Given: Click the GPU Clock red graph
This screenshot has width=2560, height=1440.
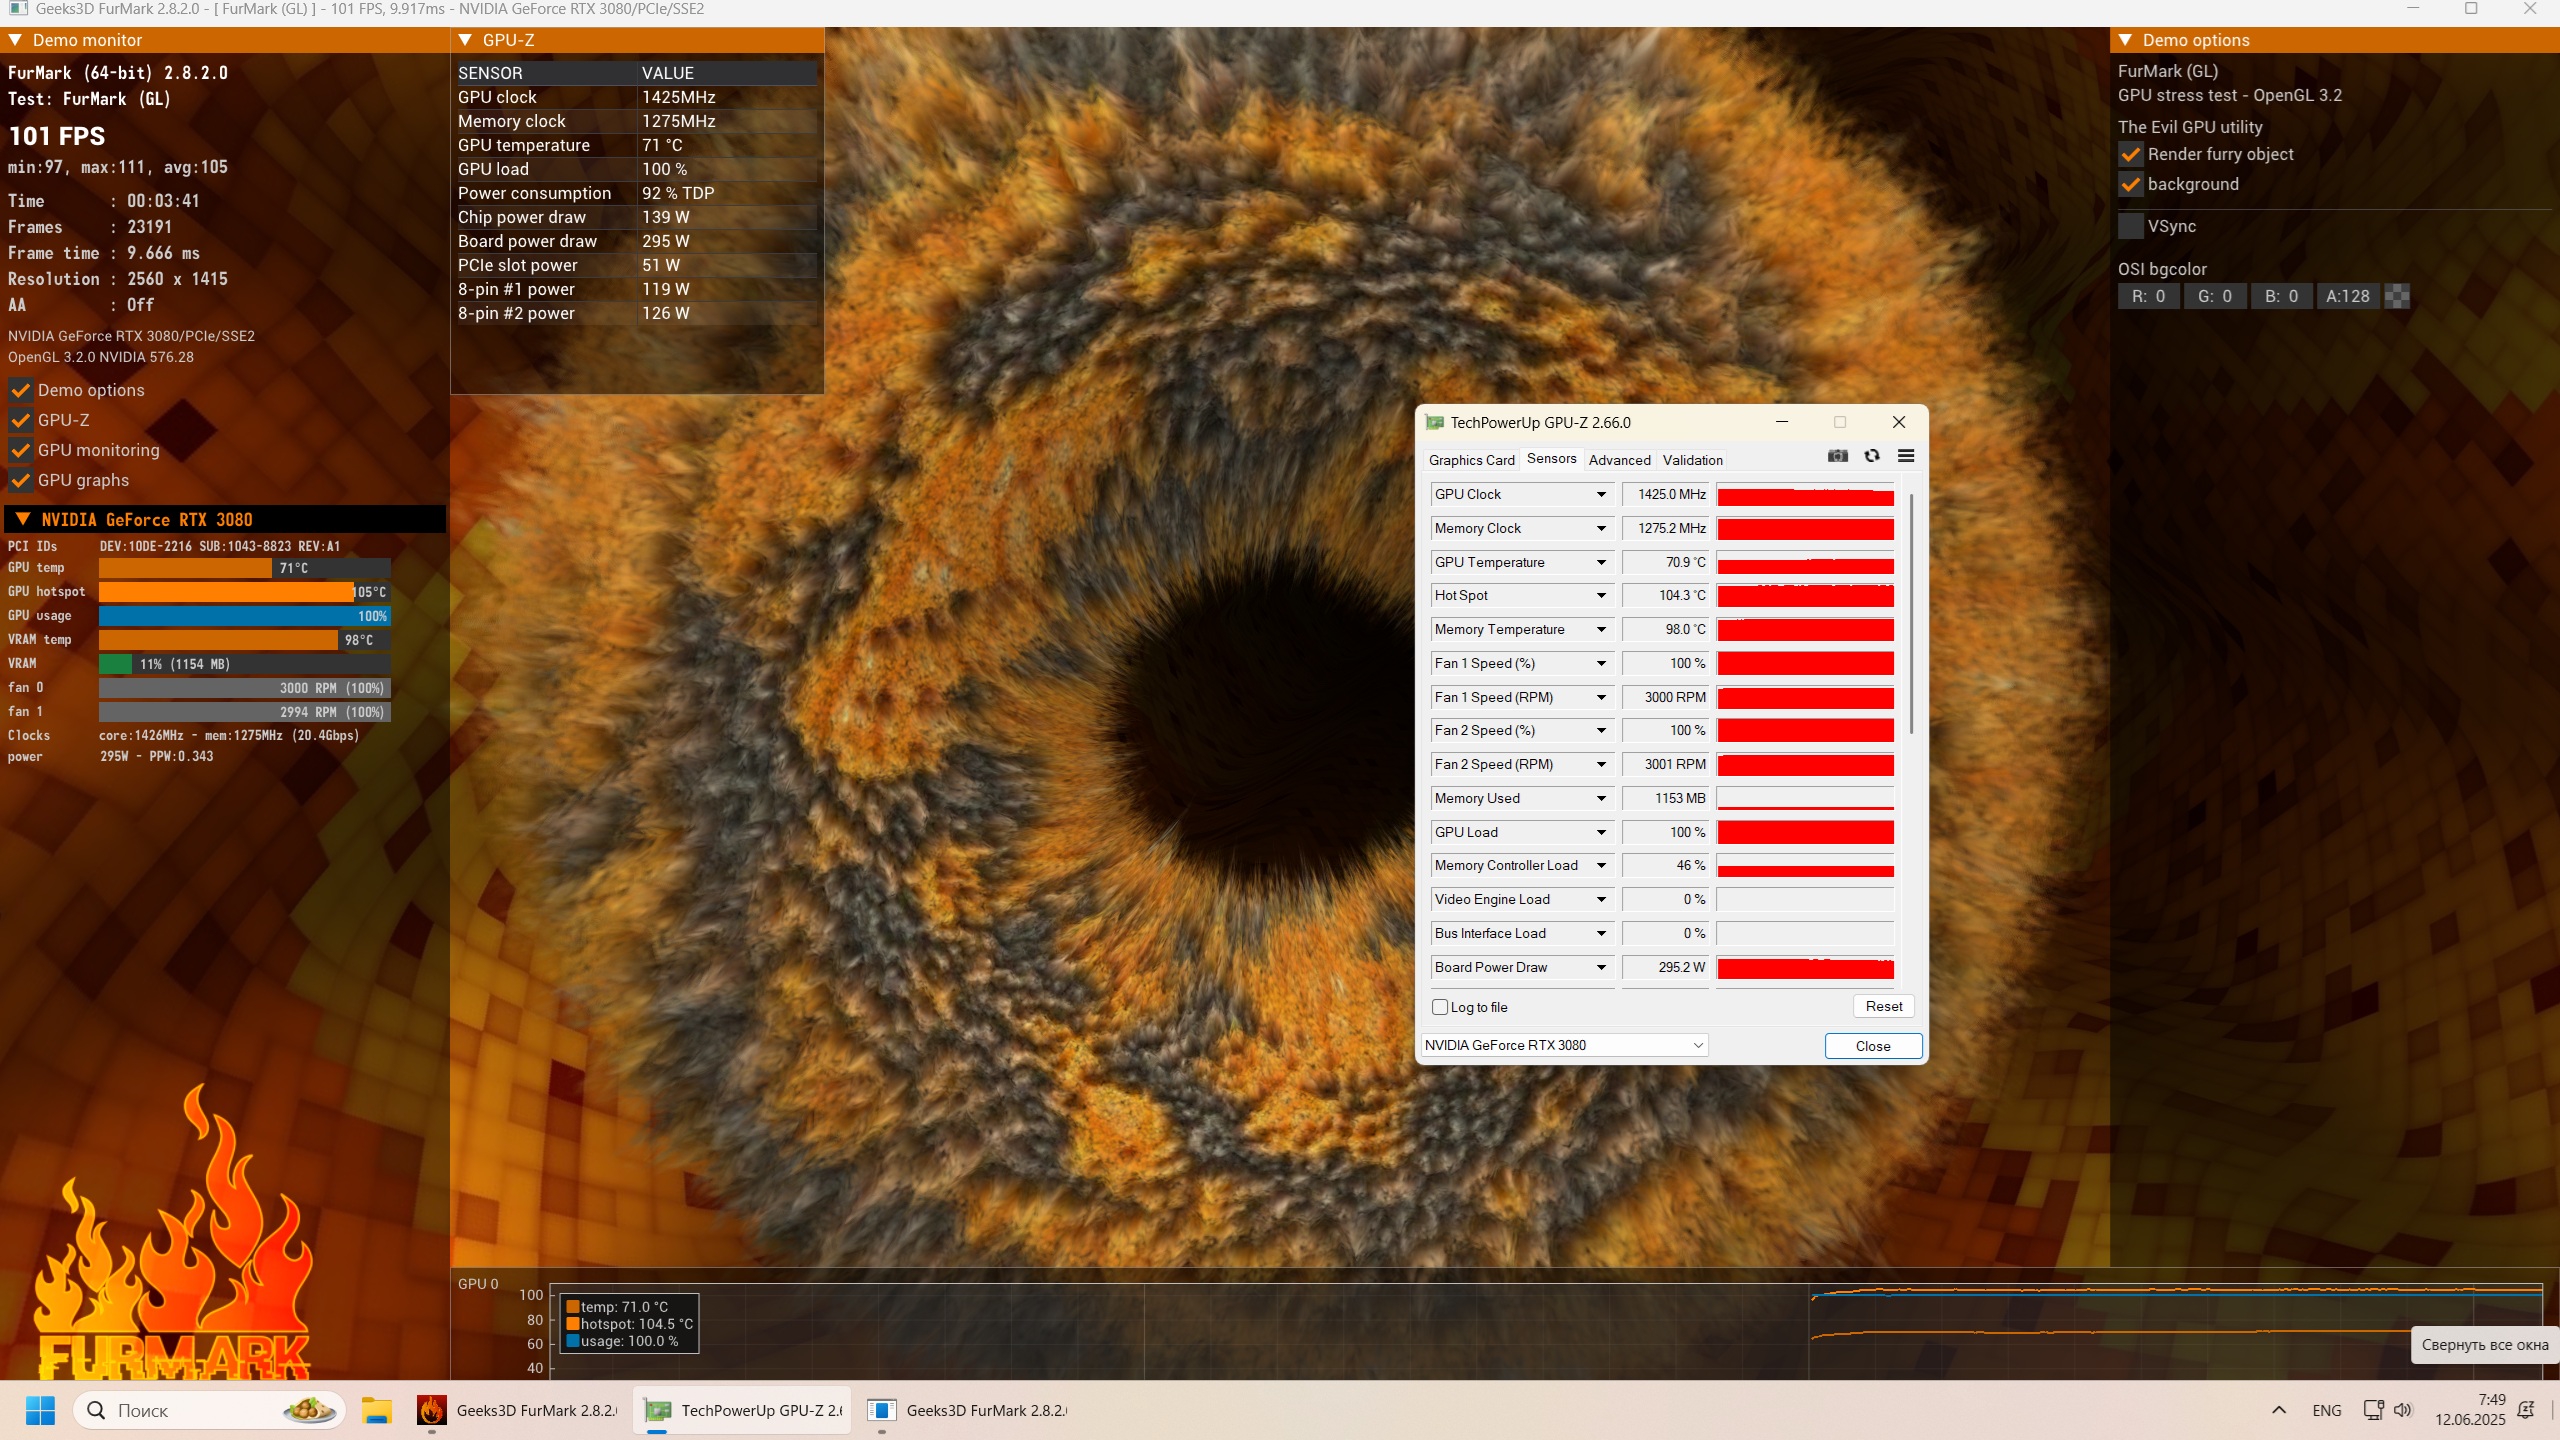Looking at the screenshot, I should pyautogui.click(x=1805, y=494).
